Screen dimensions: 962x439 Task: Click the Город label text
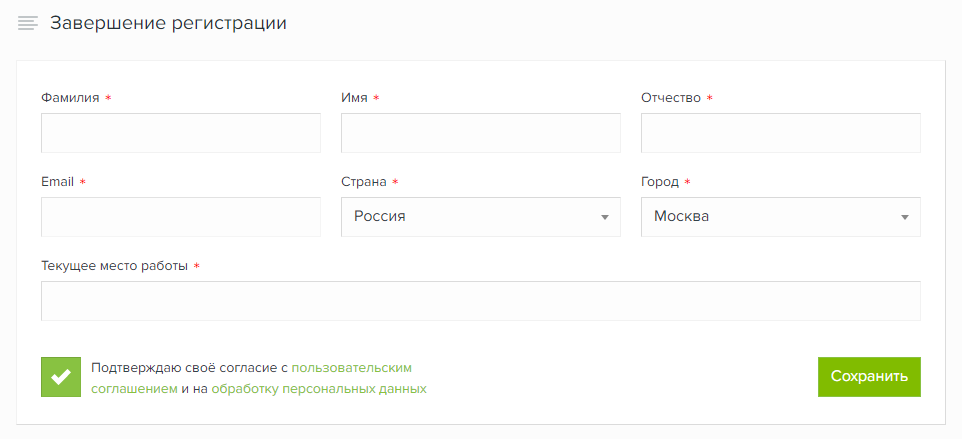click(660, 182)
